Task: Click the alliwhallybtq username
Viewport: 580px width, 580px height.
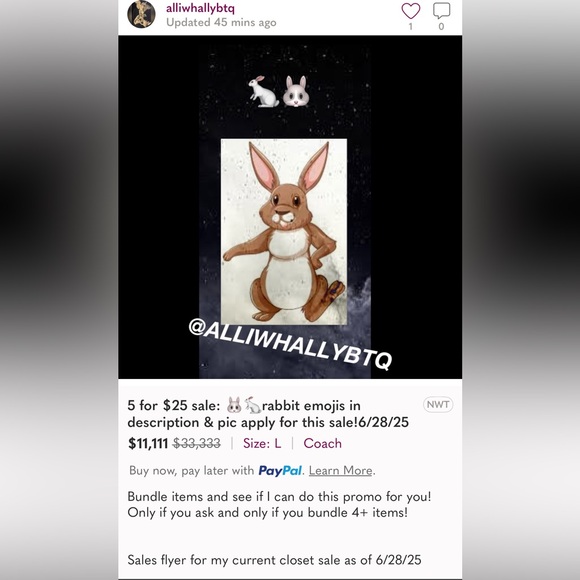Action: tap(200, 8)
